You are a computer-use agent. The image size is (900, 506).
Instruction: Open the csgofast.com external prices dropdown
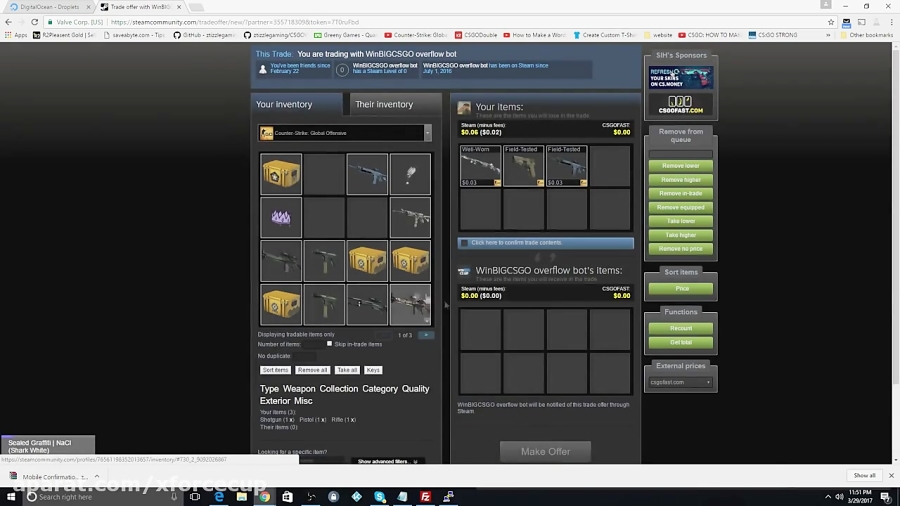[681, 382]
